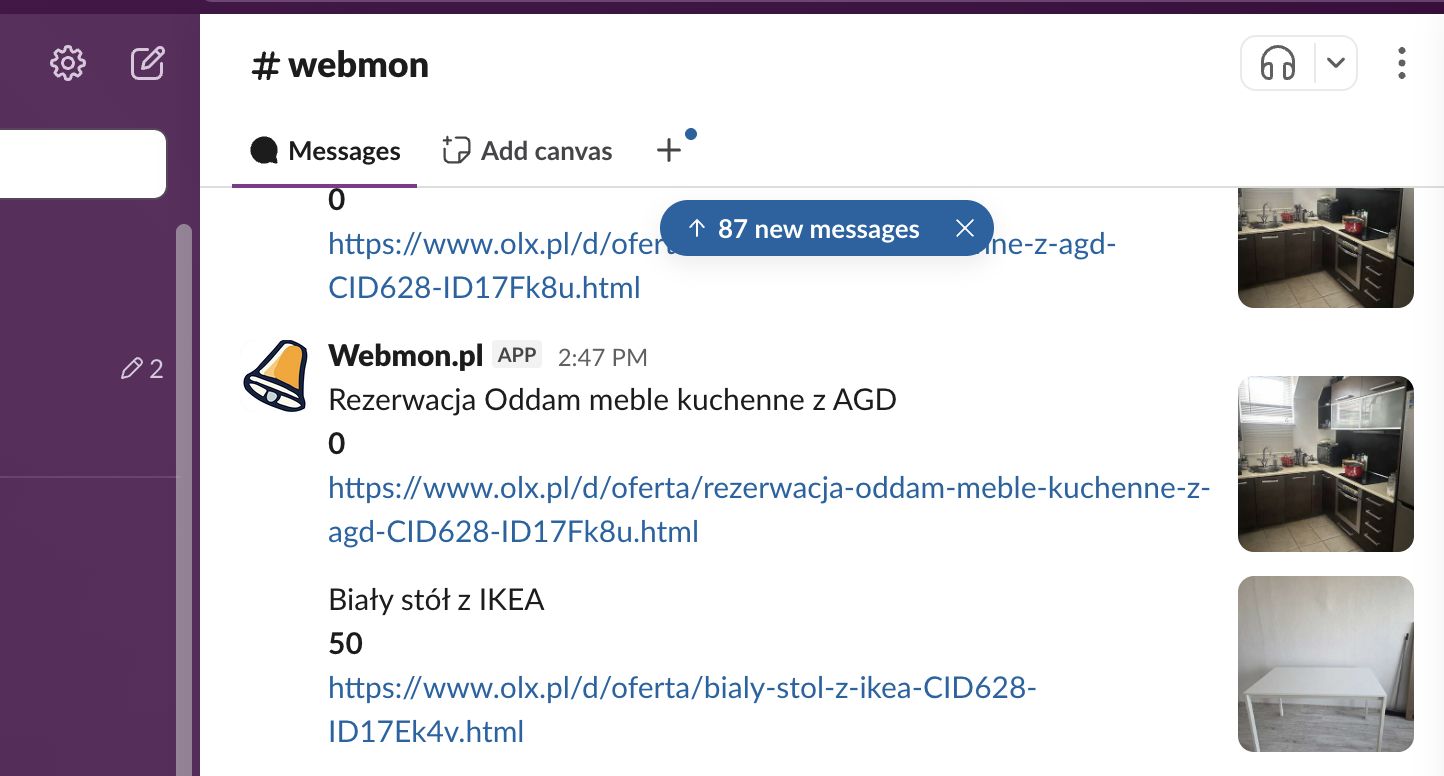Open the huddle options chevron dropdown
Image resolution: width=1444 pixels, height=776 pixels.
point(1335,63)
